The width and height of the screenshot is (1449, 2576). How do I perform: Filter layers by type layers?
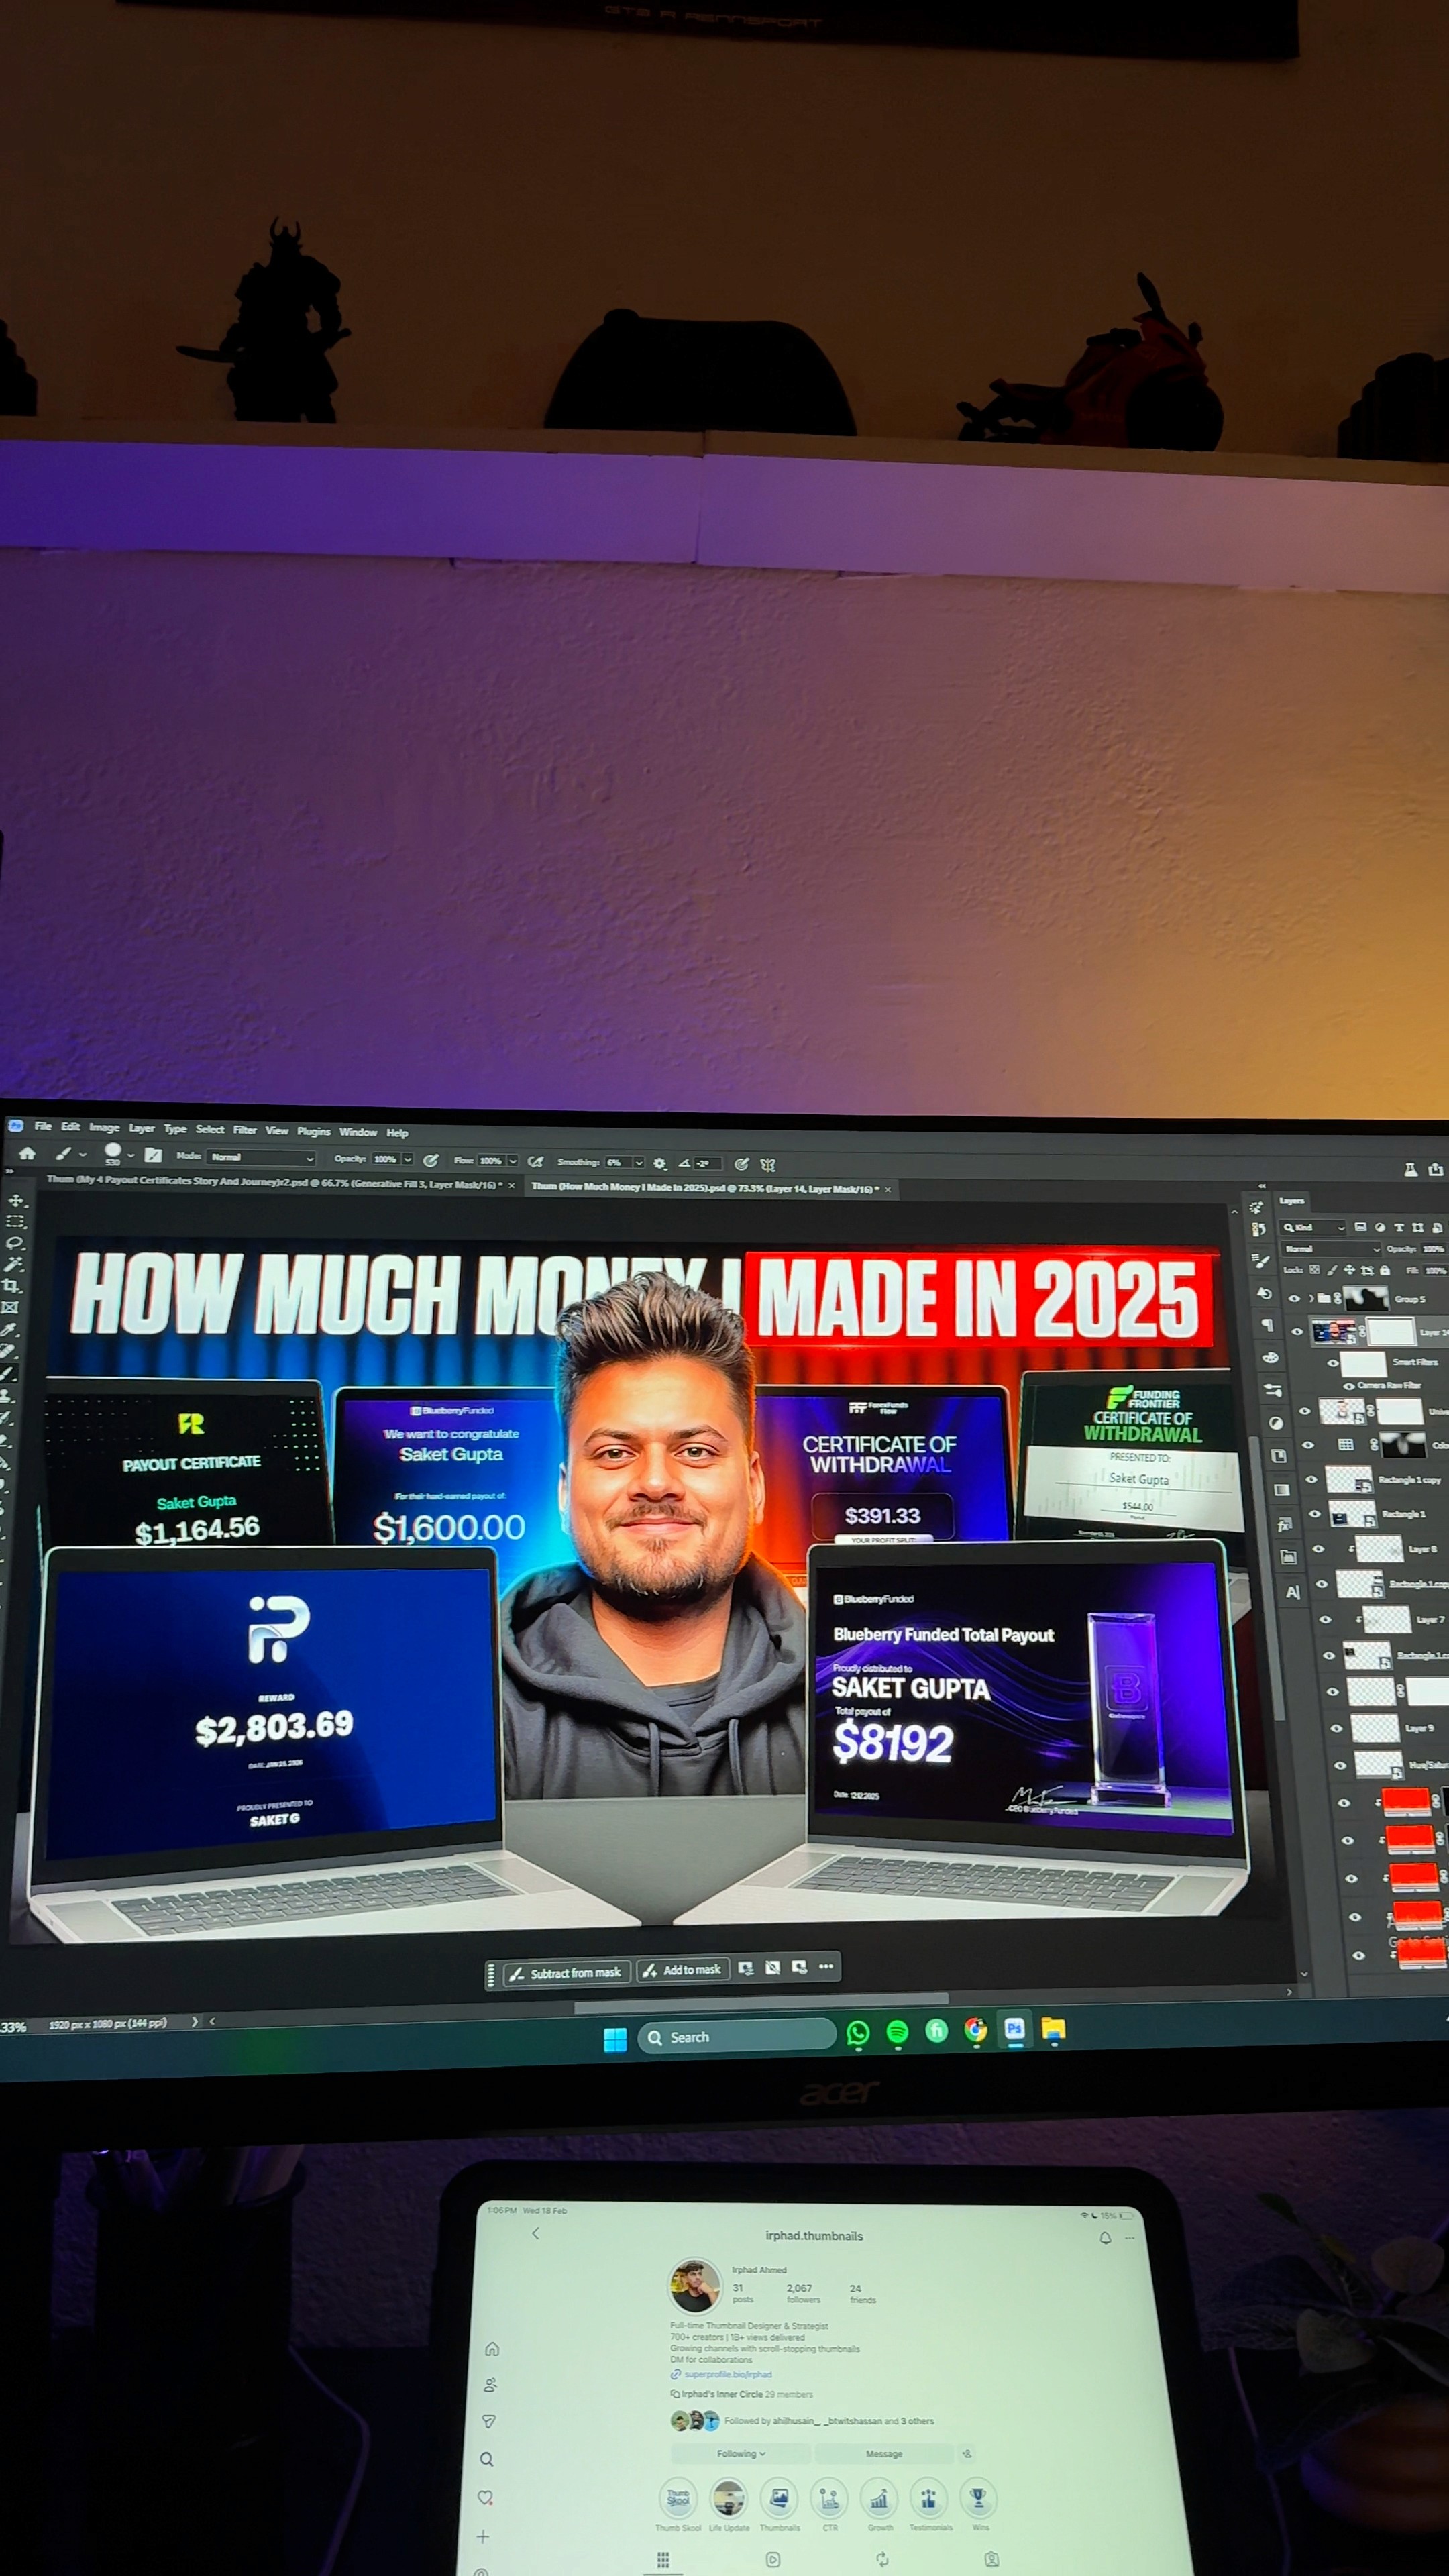[1399, 1227]
